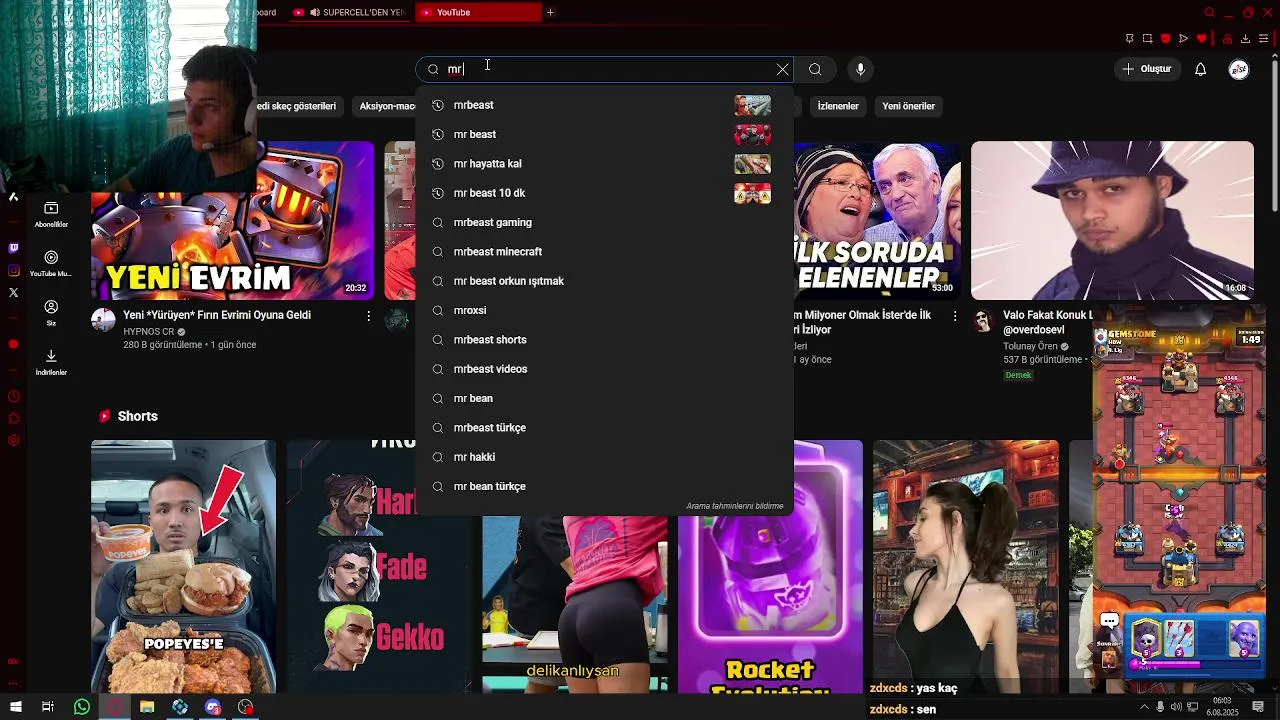Click the browser sidebar history clock icon

pyautogui.click(x=13, y=395)
